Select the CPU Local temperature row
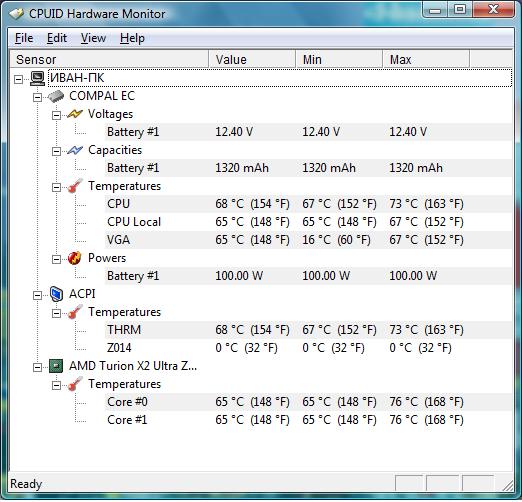 coord(308,222)
